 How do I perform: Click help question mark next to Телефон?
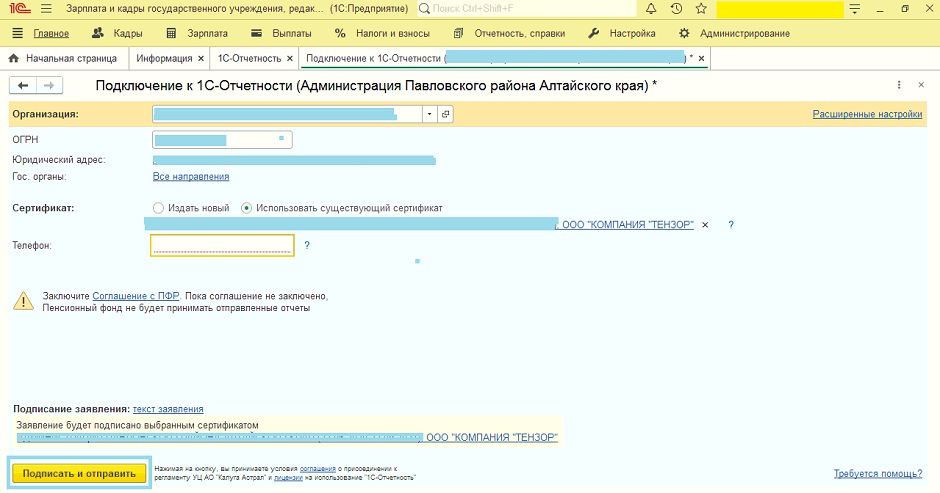click(307, 245)
